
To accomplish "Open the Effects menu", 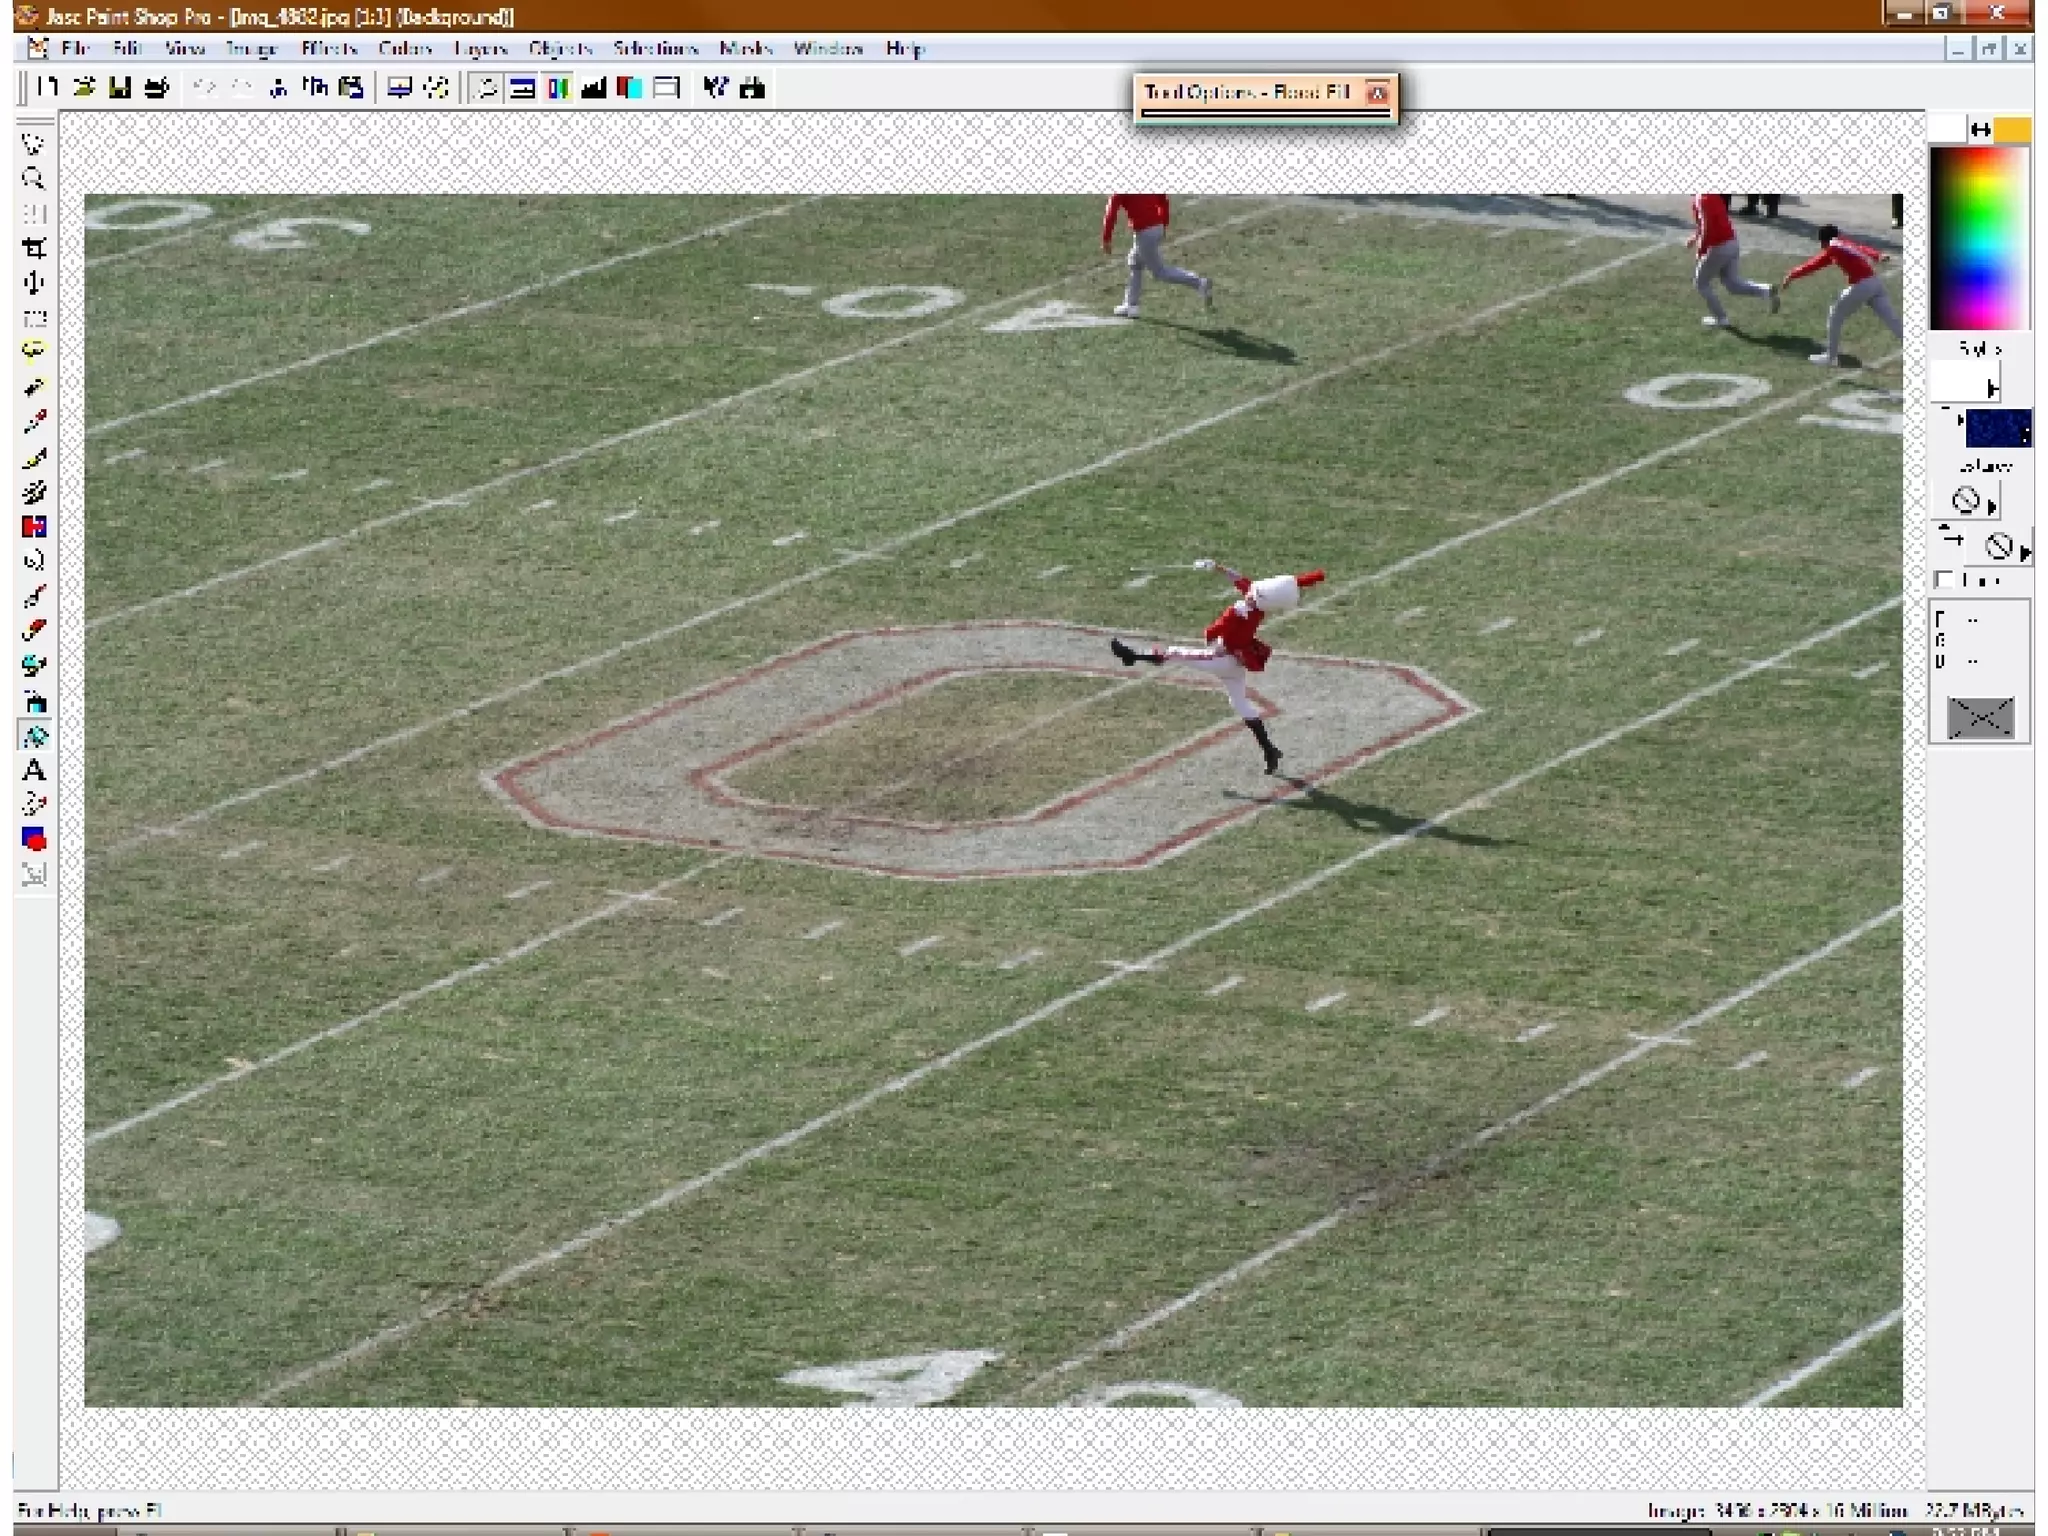I will (328, 48).
